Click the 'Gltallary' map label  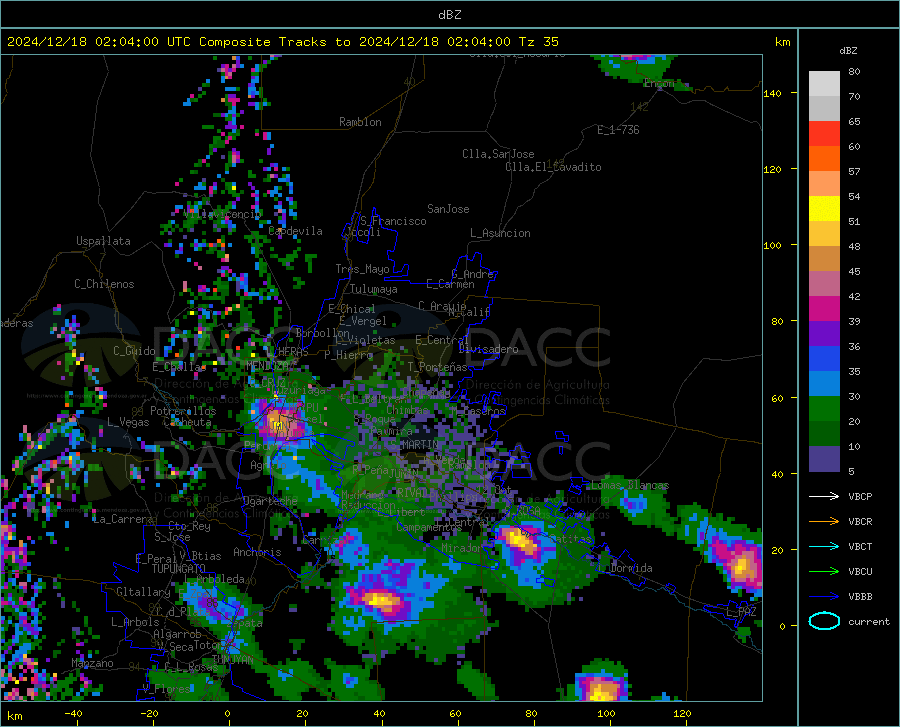pyautogui.click(x=143, y=592)
